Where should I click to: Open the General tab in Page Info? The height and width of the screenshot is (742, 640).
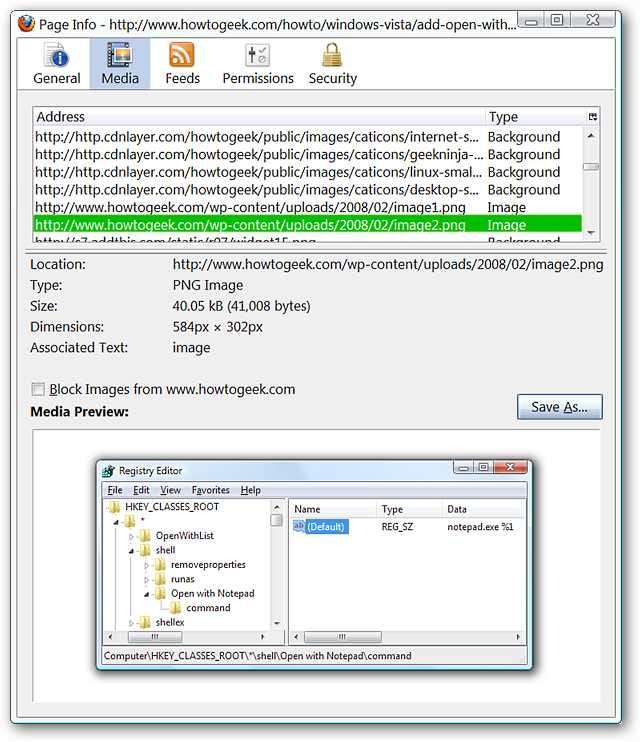pyautogui.click(x=56, y=64)
